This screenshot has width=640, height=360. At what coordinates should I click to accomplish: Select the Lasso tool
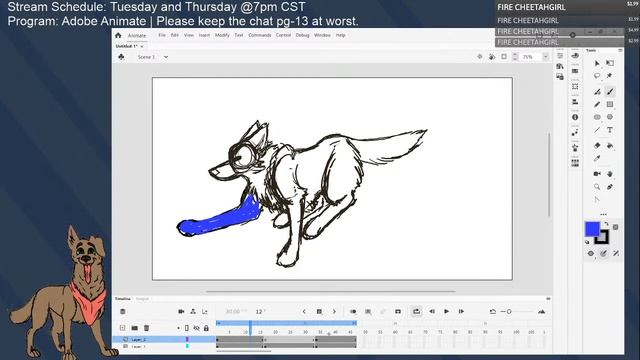pyautogui.click(x=597, y=76)
